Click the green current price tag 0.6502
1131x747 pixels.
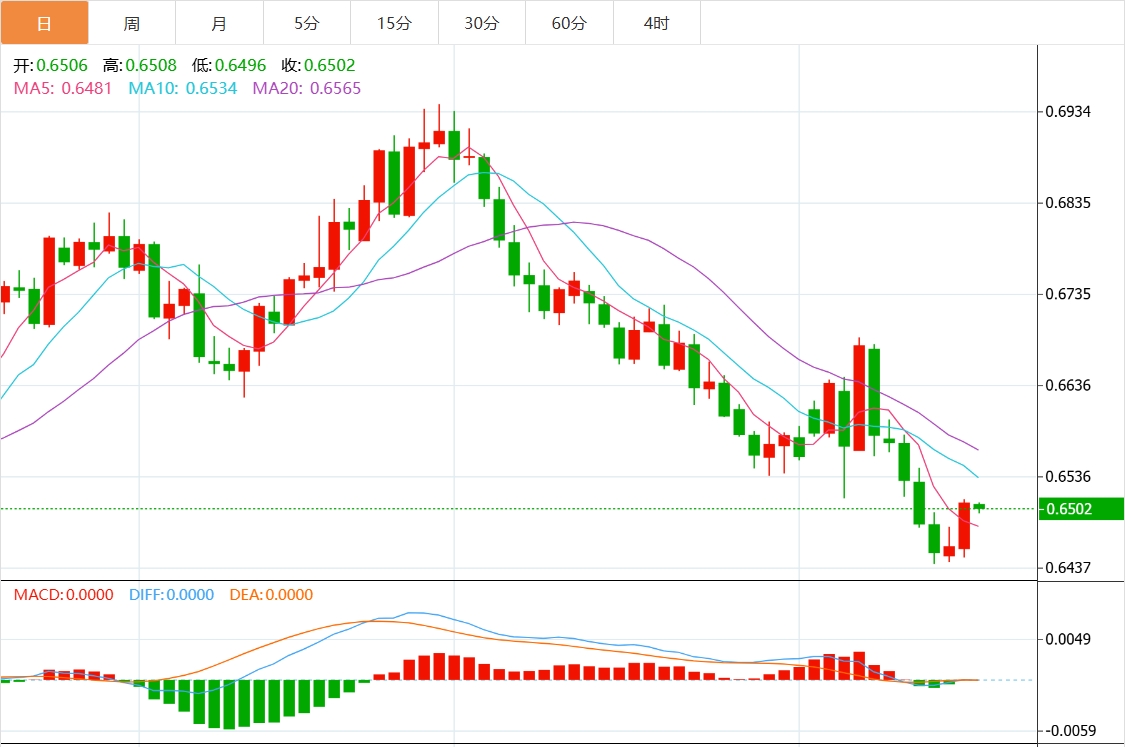coord(1081,509)
